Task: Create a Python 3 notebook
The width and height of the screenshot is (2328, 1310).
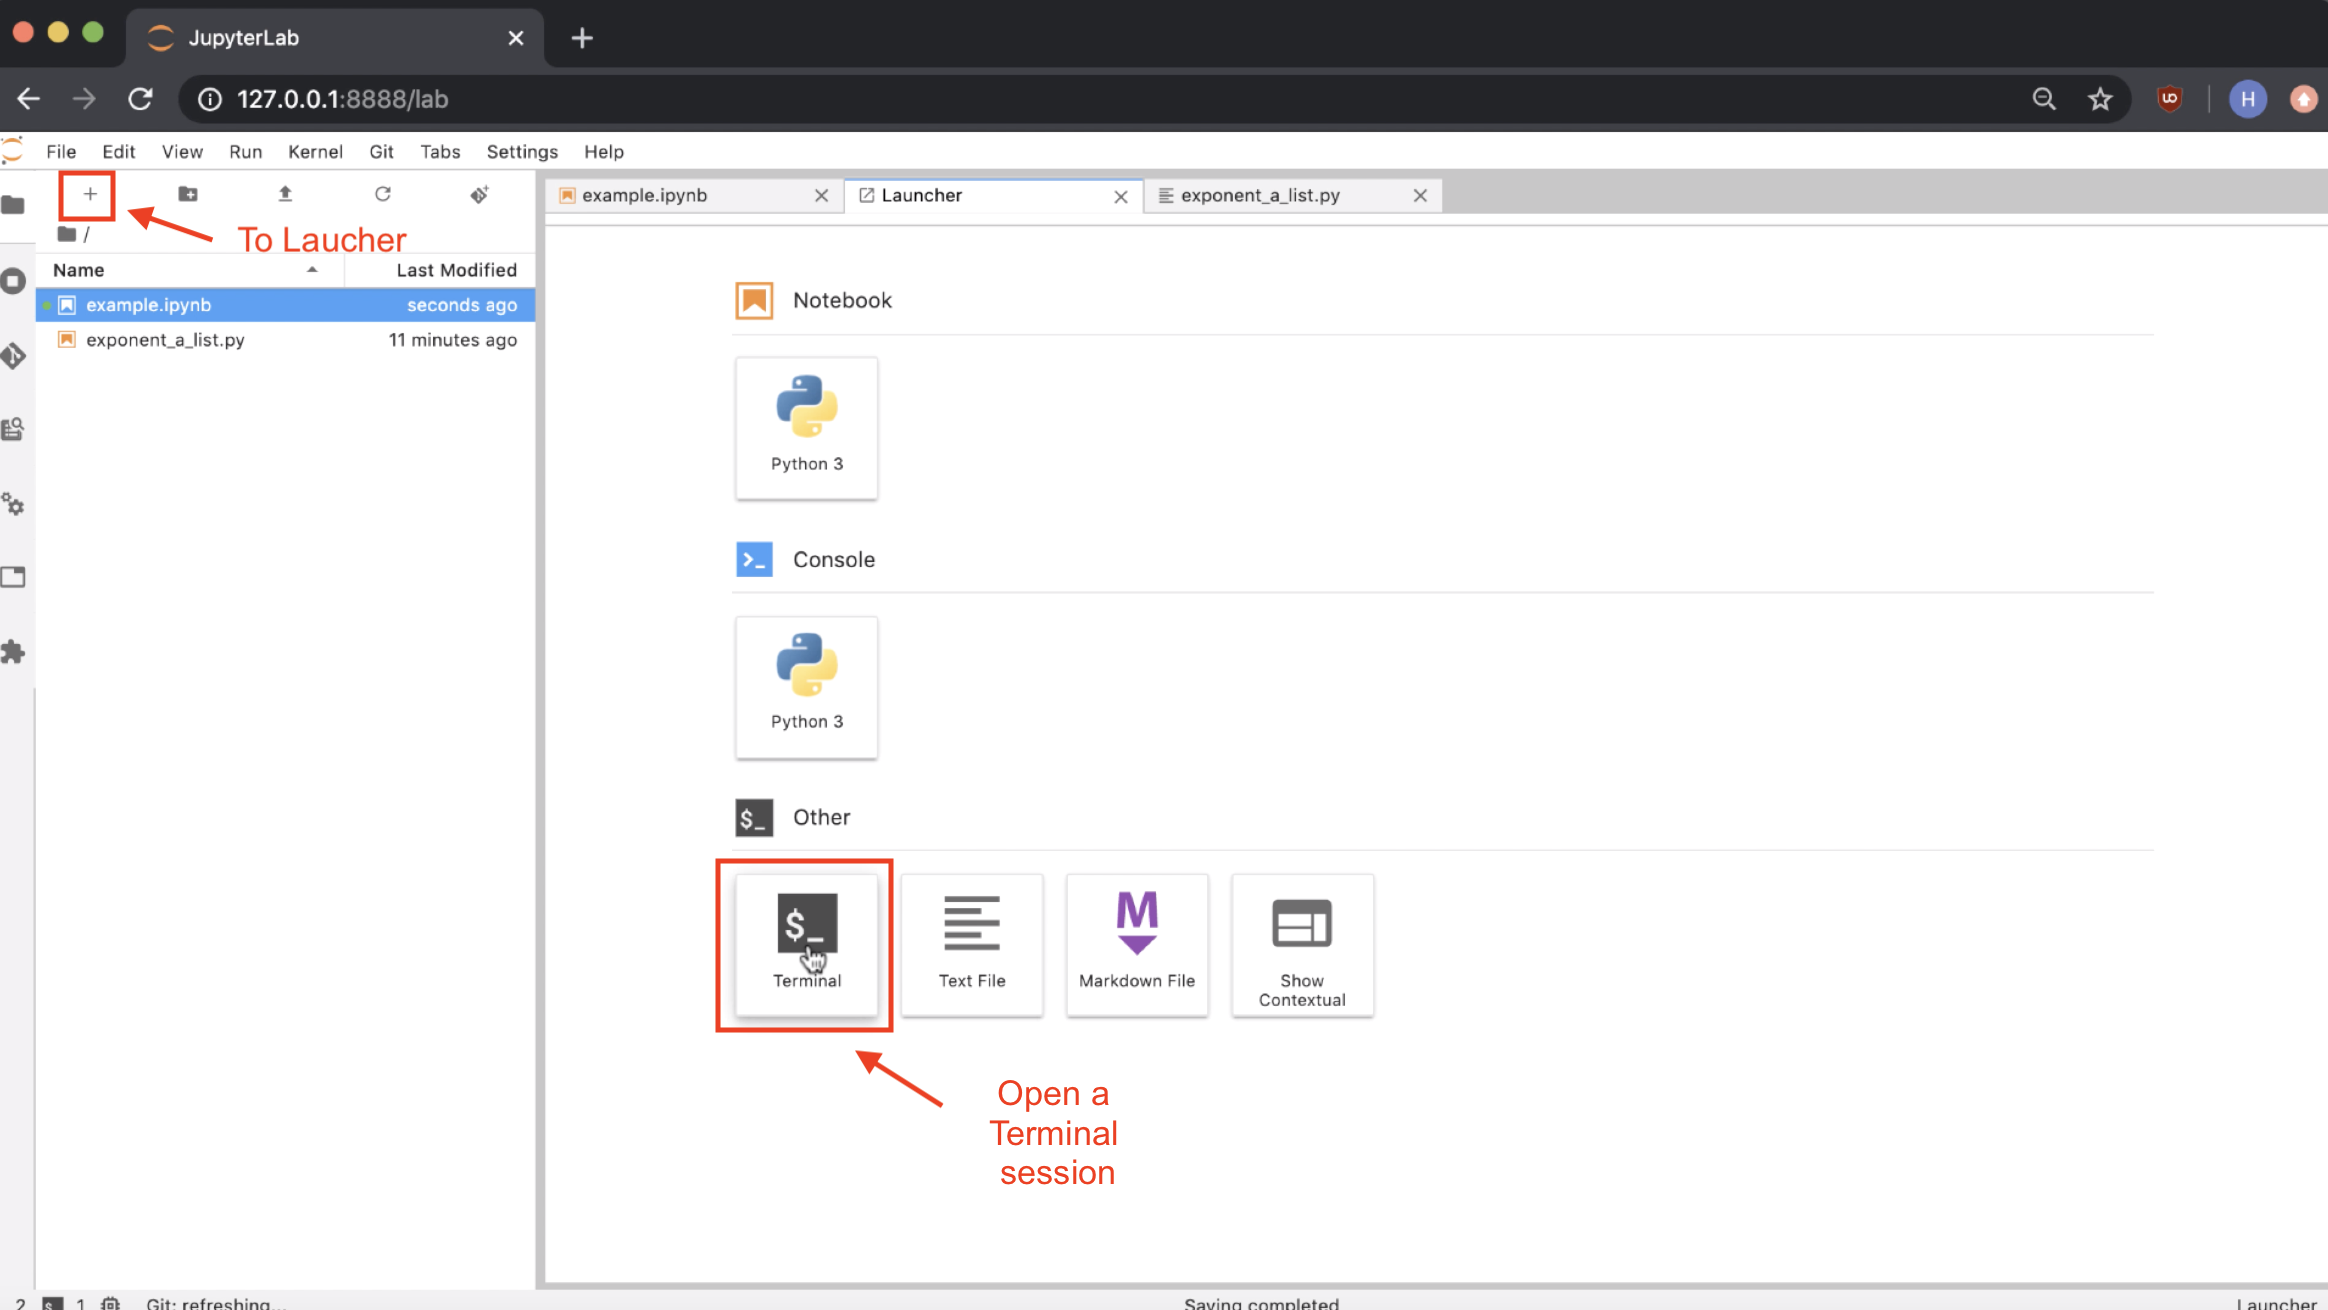Action: click(806, 427)
